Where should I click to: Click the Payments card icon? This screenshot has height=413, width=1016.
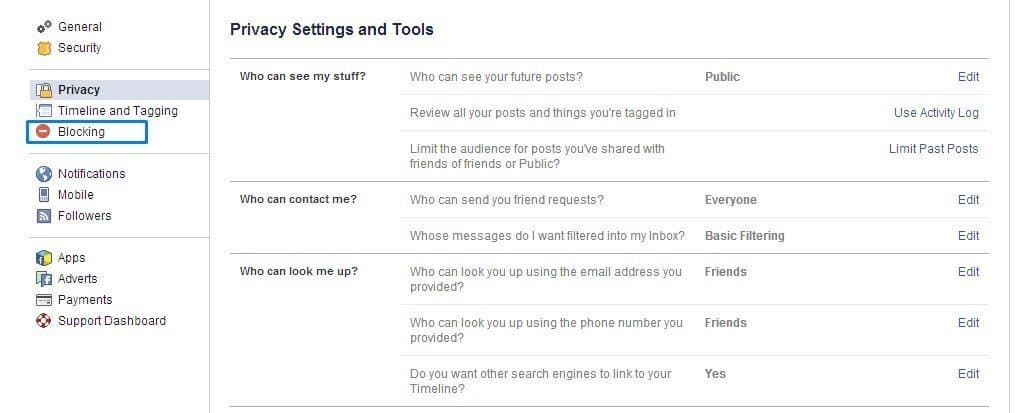pyautogui.click(x=44, y=300)
